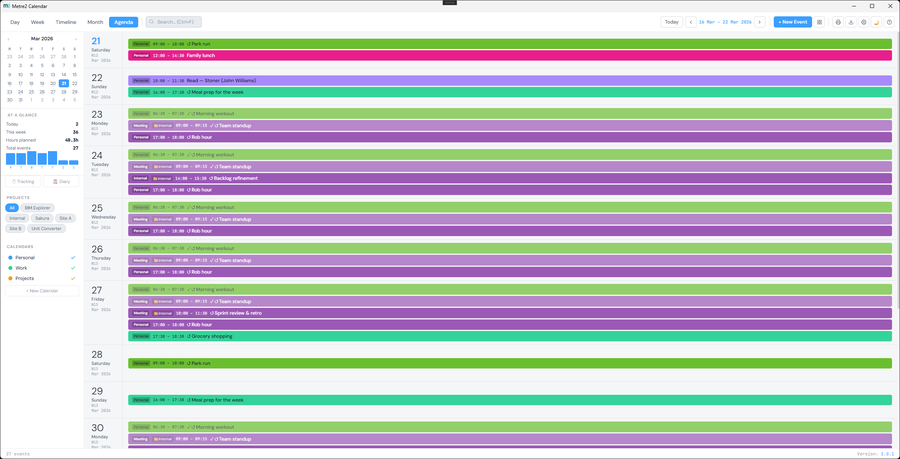Switch to Day view
Screen dimensions: 900x459
[15, 22]
